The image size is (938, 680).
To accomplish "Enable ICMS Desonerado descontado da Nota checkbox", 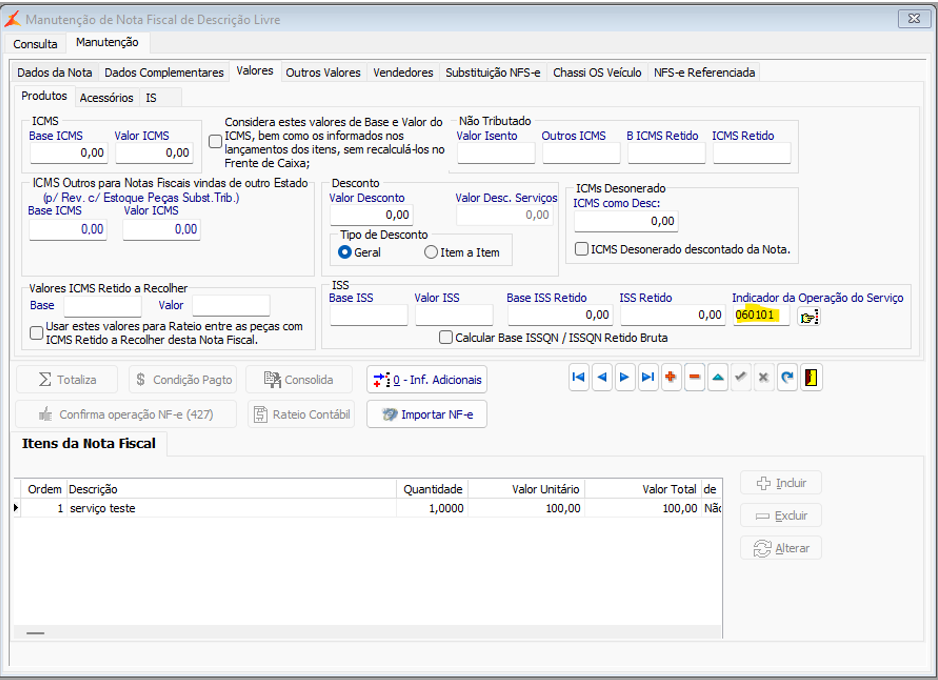I will [582, 249].
